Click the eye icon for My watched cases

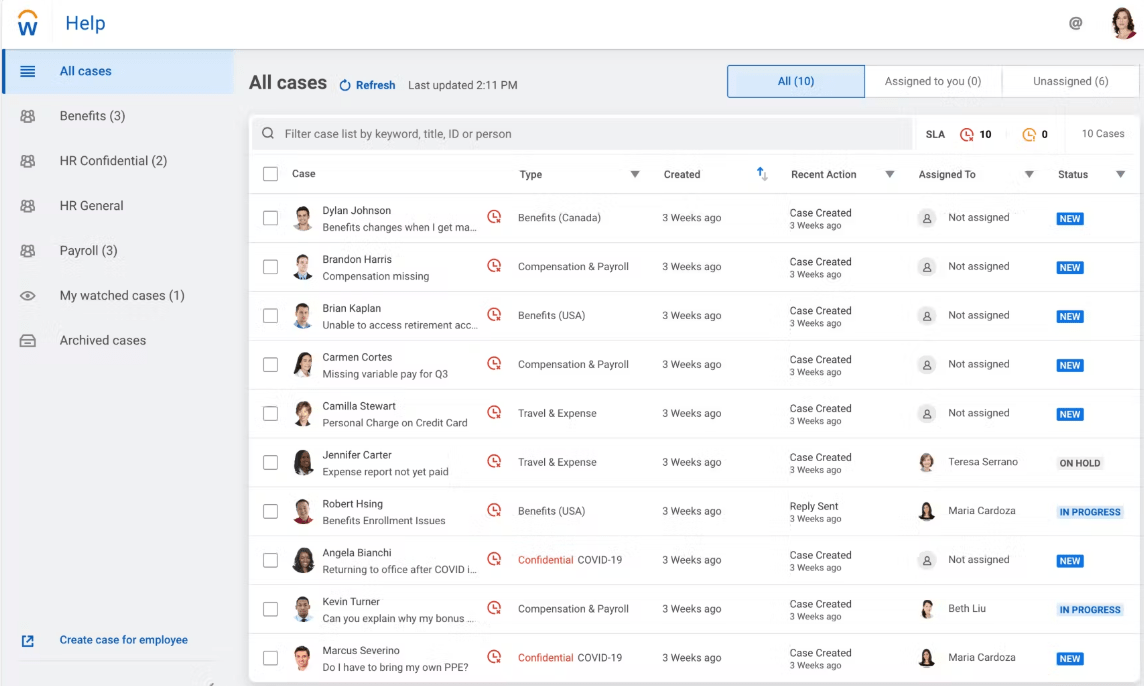click(x=27, y=295)
